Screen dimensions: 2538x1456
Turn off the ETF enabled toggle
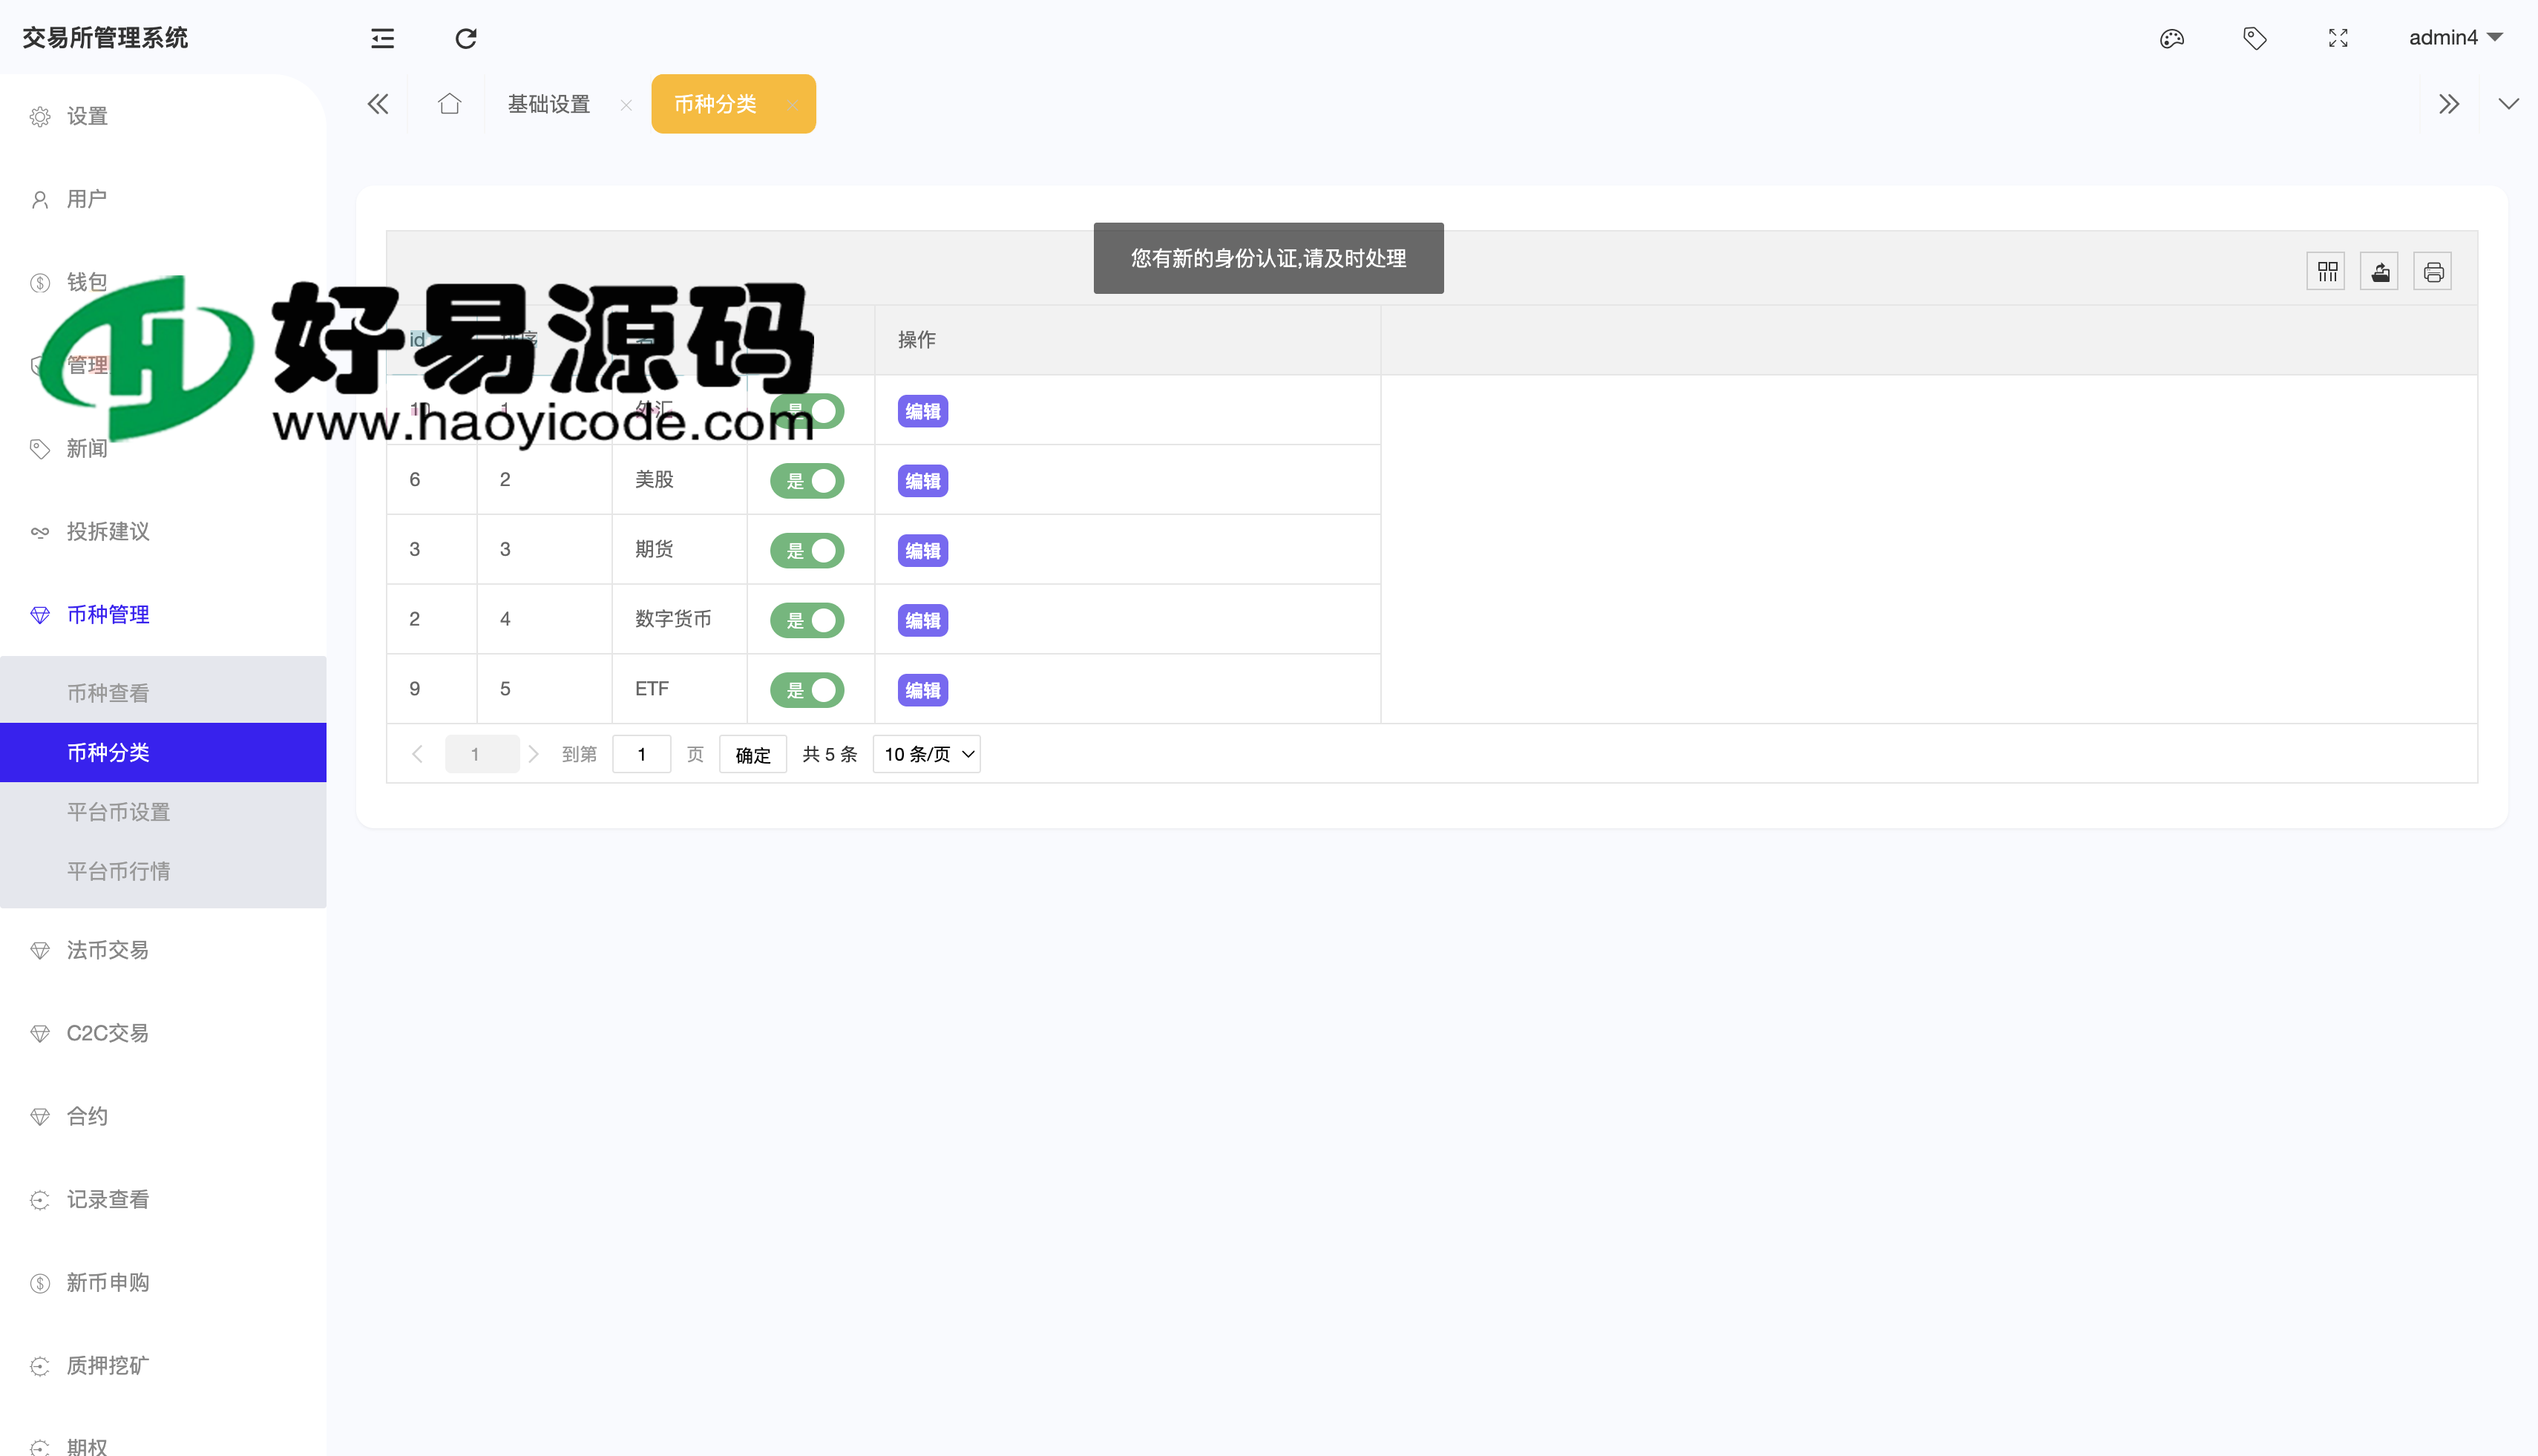coord(807,689)
